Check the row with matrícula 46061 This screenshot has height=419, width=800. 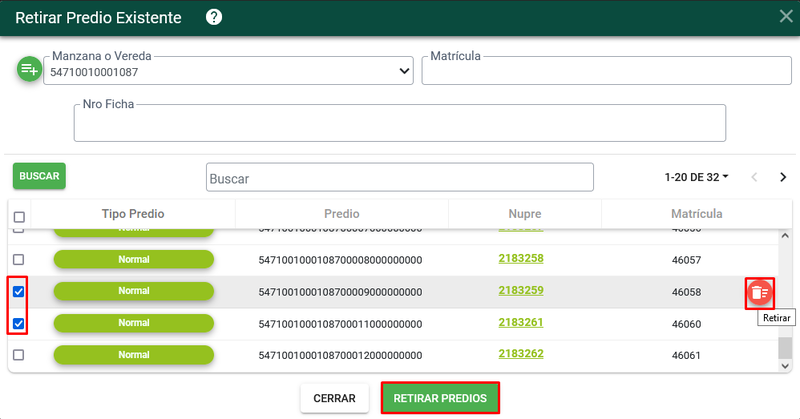18,355
